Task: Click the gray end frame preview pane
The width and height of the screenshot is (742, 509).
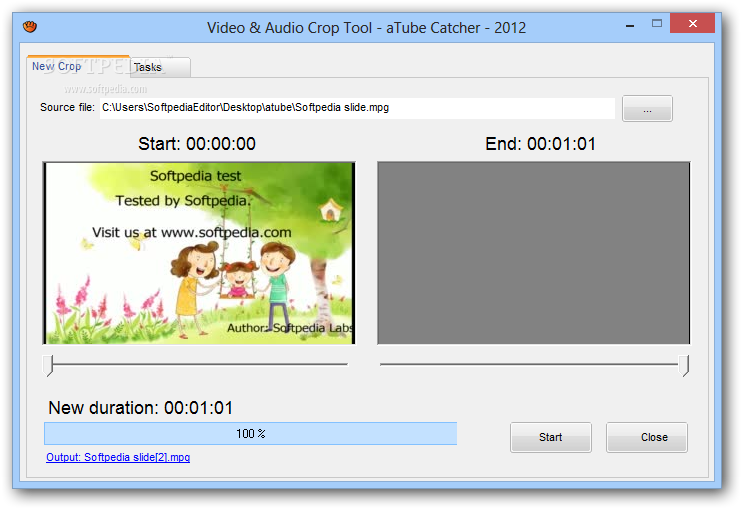Action: (533, 253)
